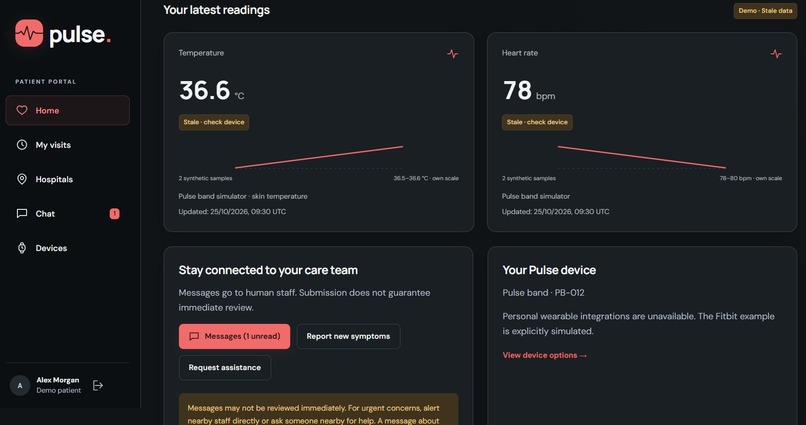Click the PATIENT PORTAL label

(x=46, y=81)
